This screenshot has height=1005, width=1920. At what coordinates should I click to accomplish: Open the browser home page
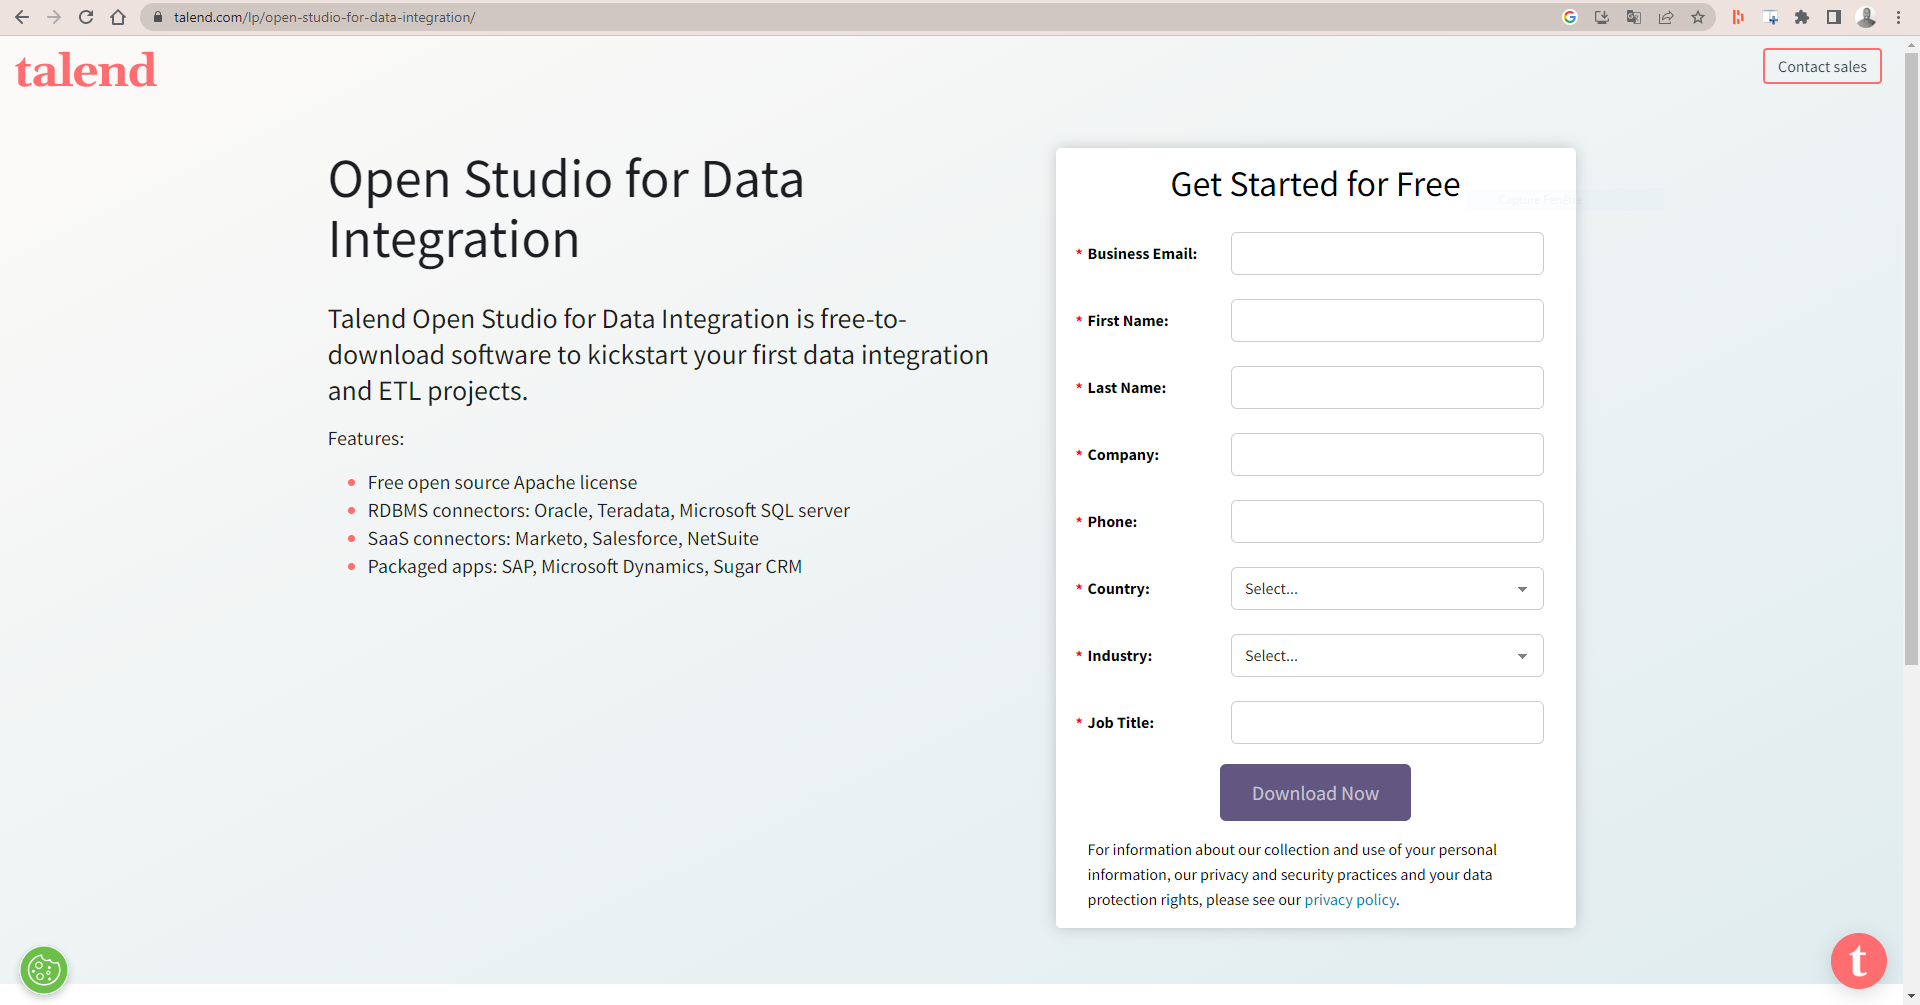[x=118, y=17]
